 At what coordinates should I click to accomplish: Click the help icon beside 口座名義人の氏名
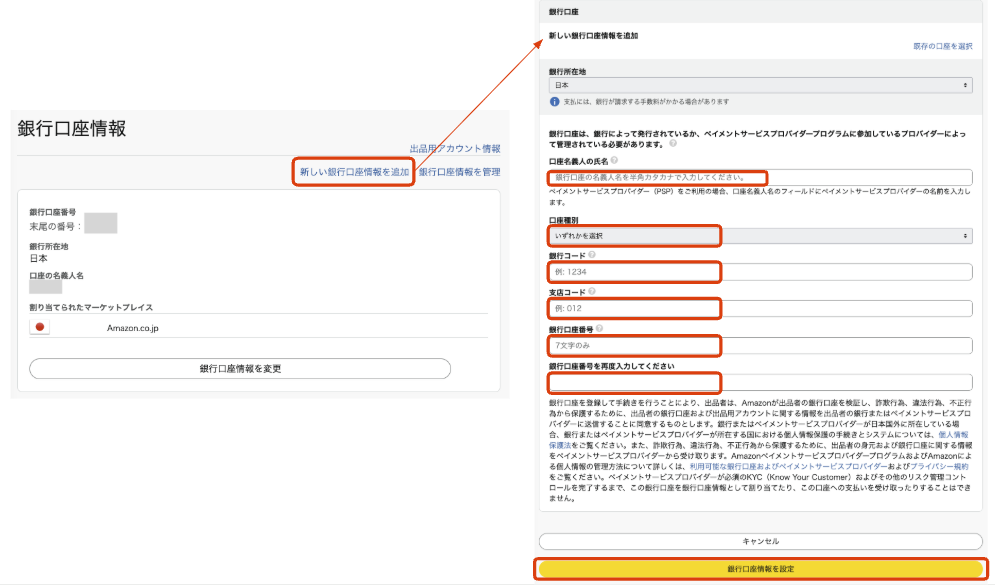614,161
